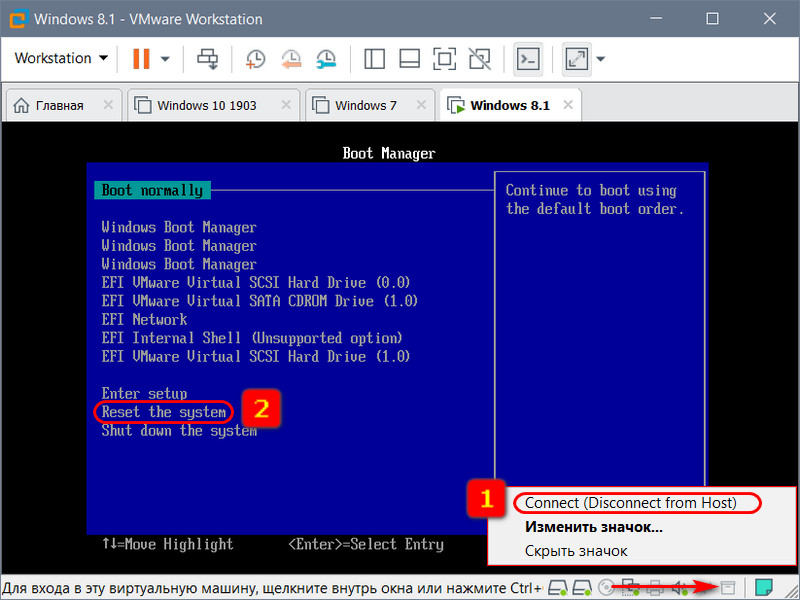Screen dimensions: 800x600
Task: Click the network adapter status icon
Action: coord(631,588)
